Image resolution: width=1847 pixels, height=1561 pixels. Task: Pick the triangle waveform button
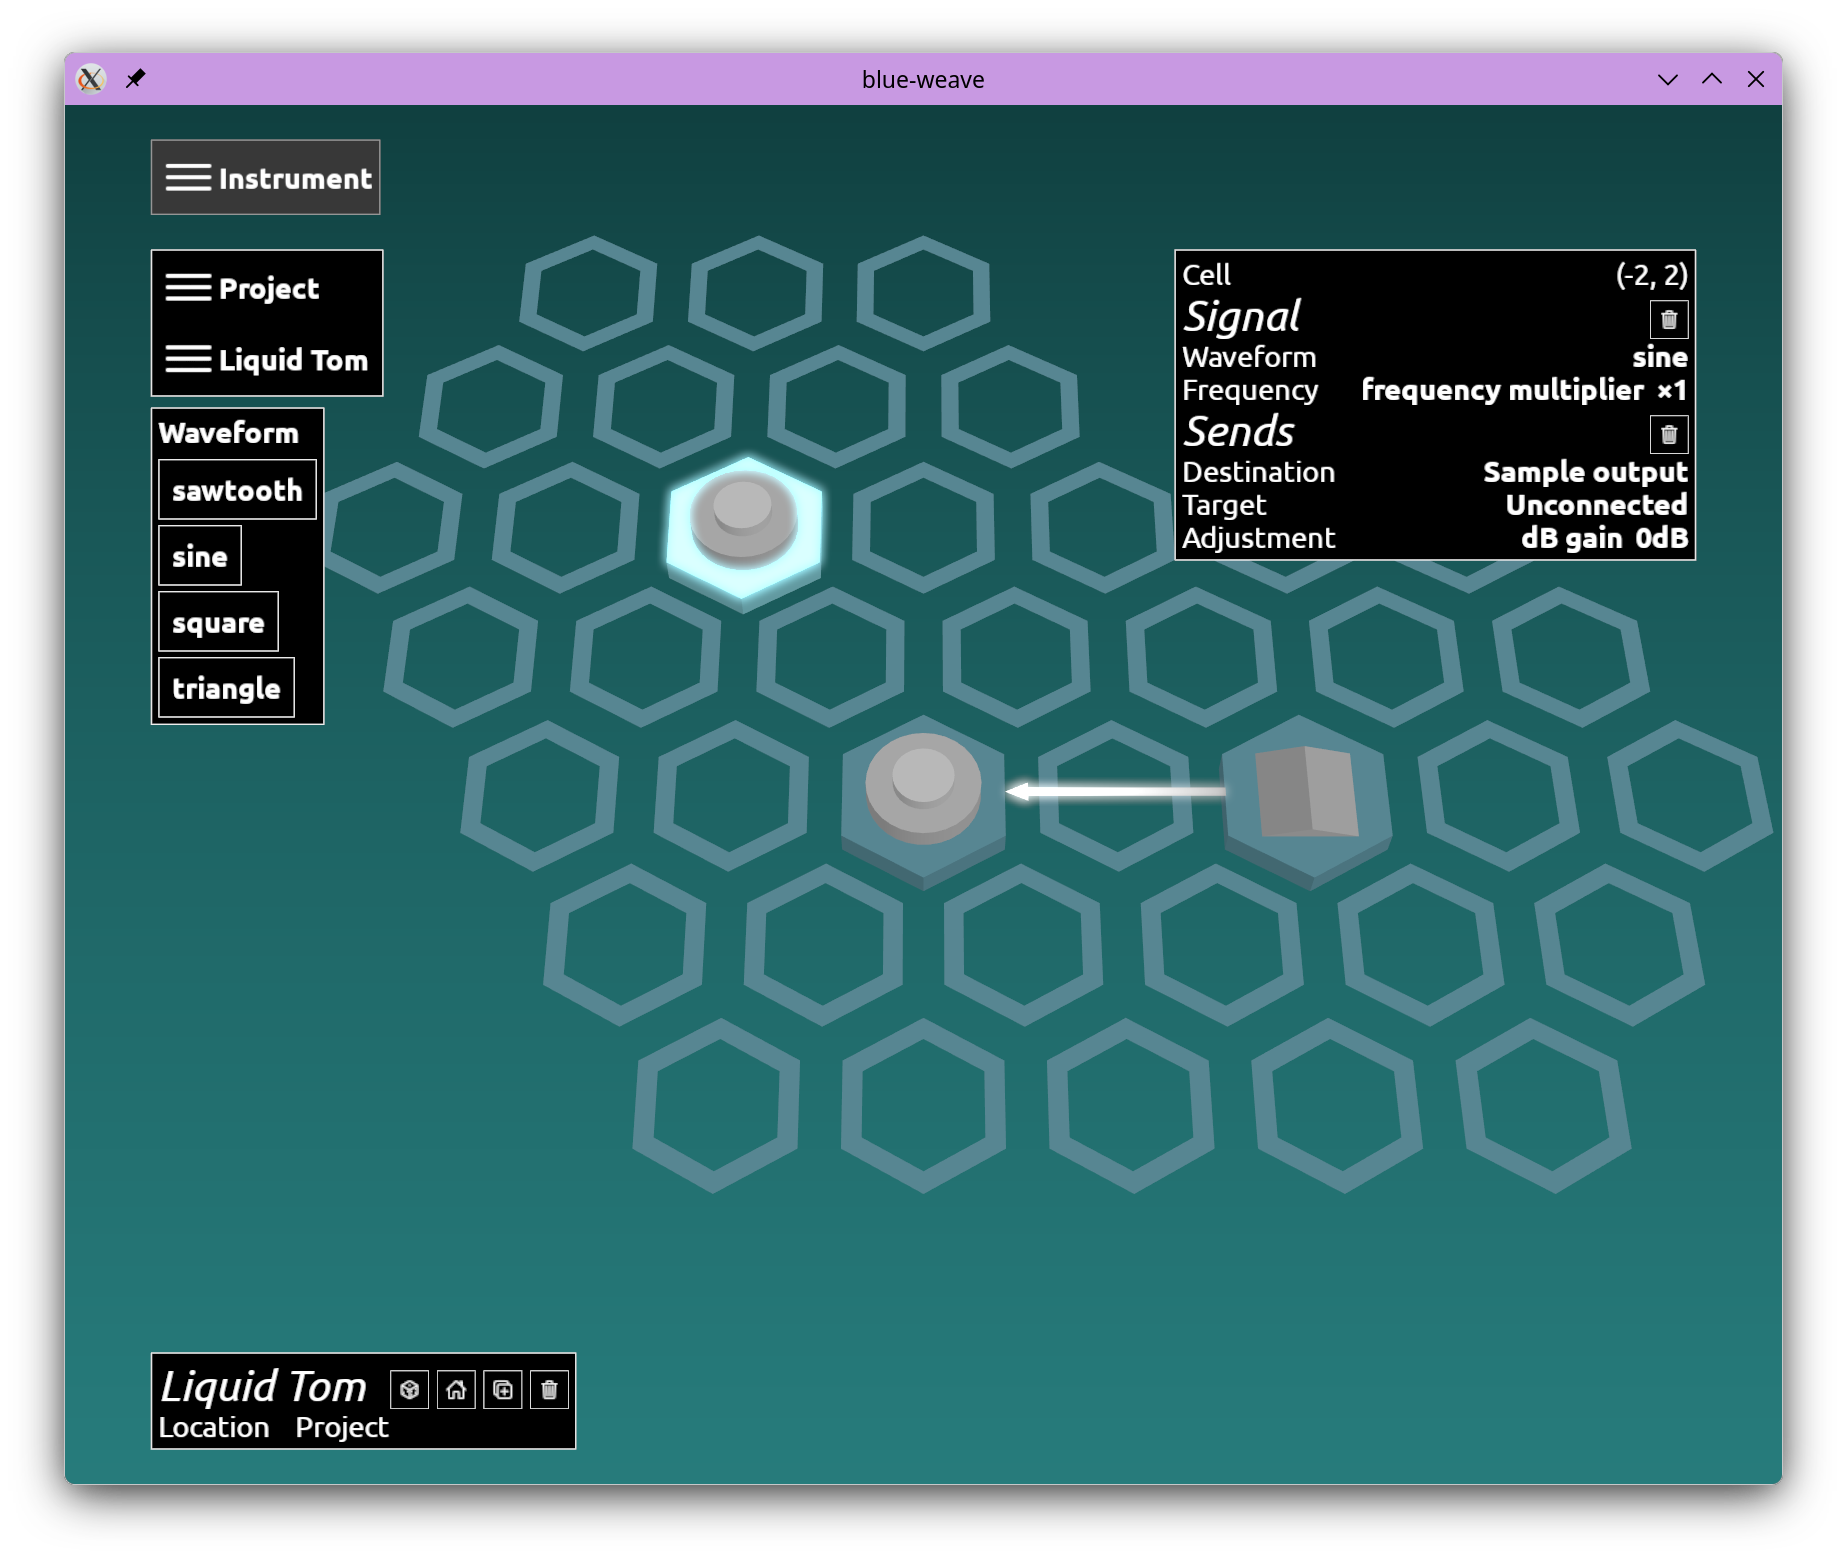click(x=227, y=688)
